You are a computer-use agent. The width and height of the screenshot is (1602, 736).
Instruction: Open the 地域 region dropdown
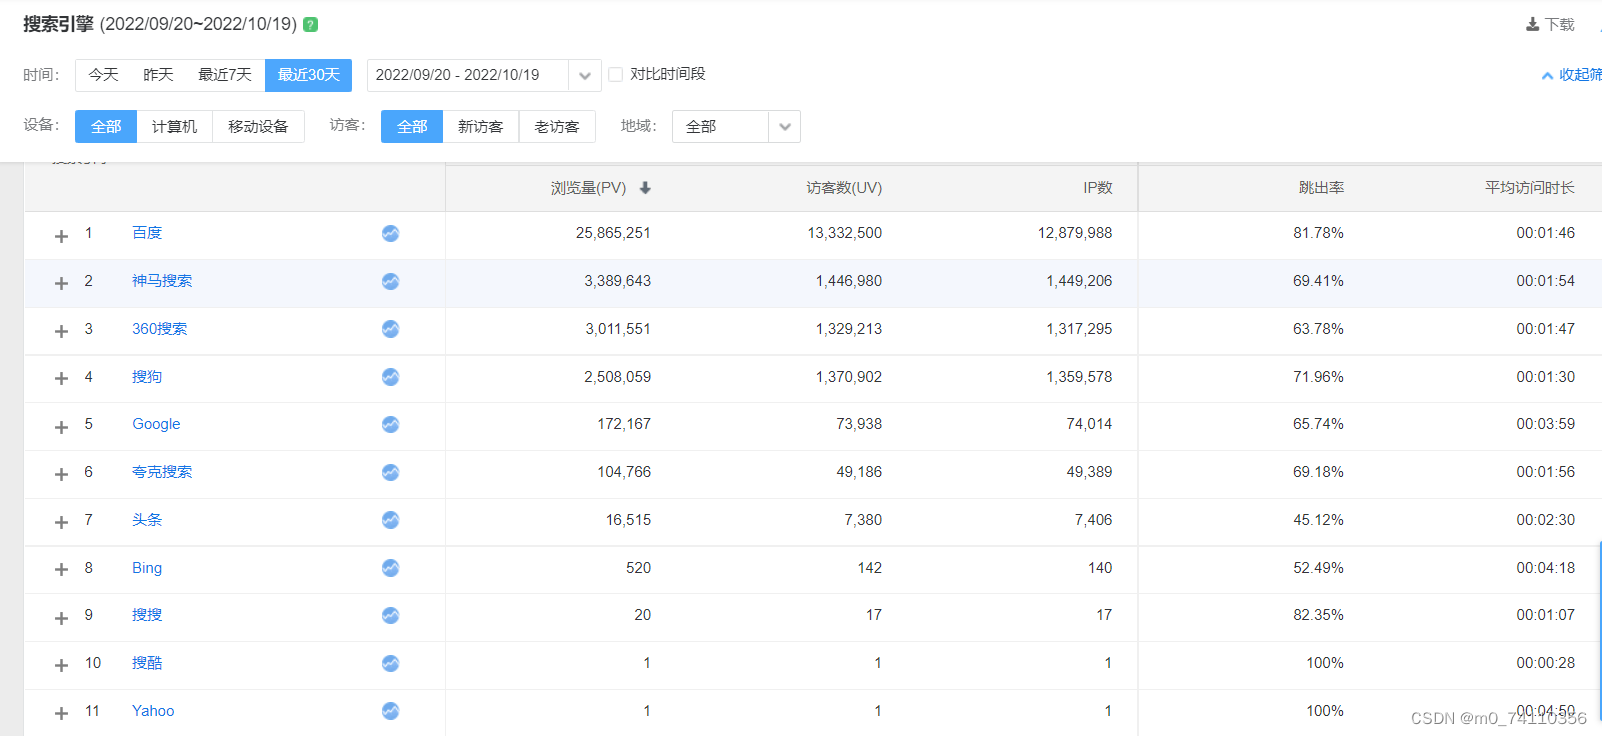[x=736, y=127]
